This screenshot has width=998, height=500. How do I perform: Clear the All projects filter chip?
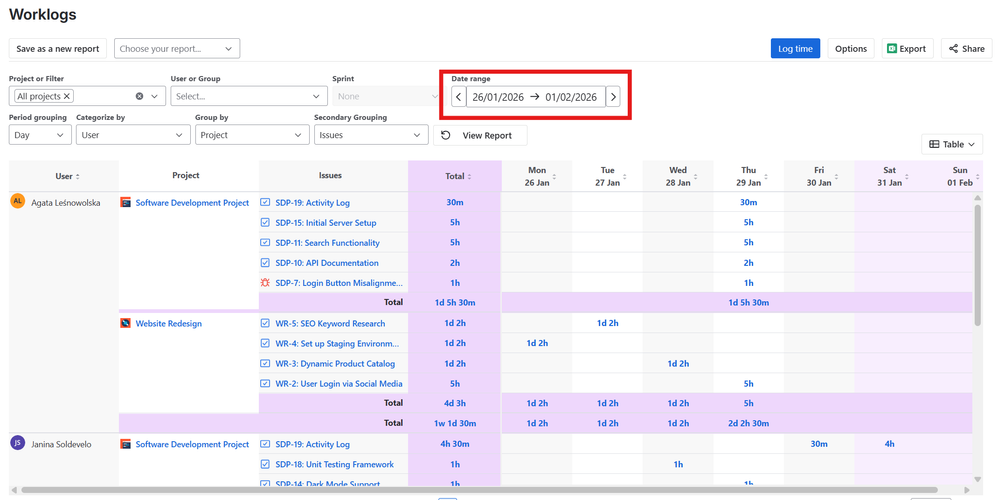click(x=67, y=97)
